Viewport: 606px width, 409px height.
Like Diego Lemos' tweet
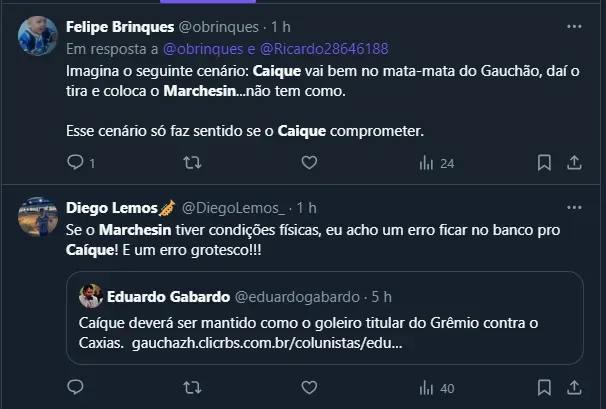coord(309,387)
